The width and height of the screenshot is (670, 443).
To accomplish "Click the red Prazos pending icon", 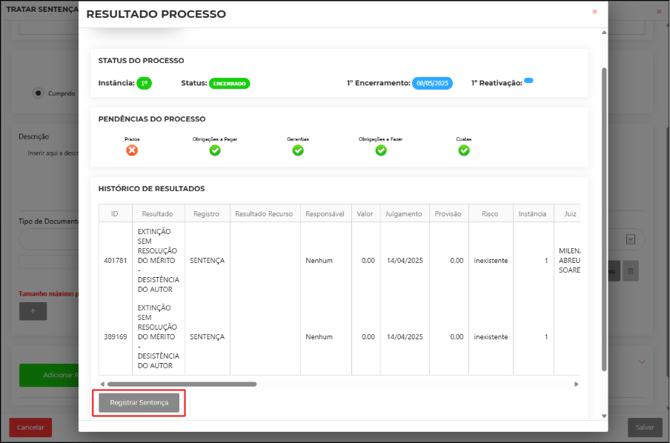I will tap(132, 151).
